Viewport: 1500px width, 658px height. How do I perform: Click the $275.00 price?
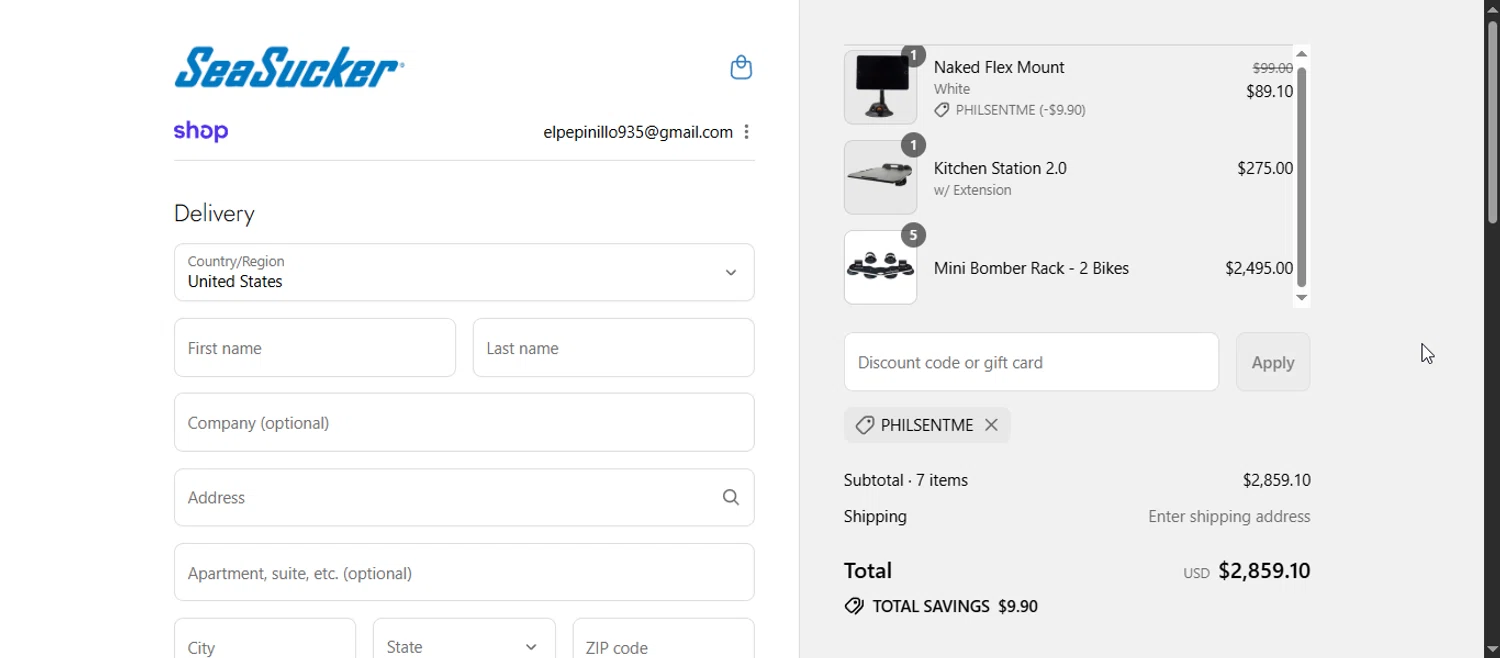click(x=1265, y=168)
